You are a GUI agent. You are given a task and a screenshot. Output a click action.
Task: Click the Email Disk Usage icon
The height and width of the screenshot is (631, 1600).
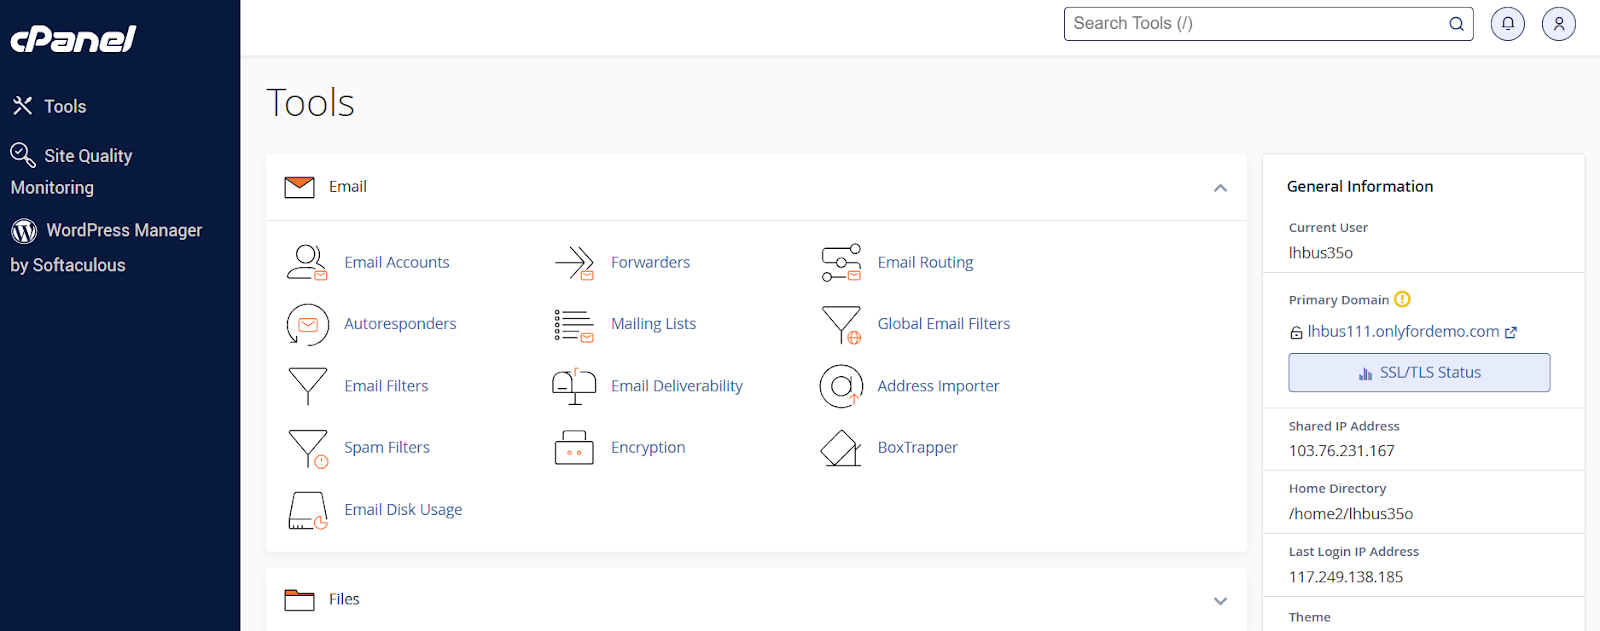pyautogui.click(x=307, y=510)
